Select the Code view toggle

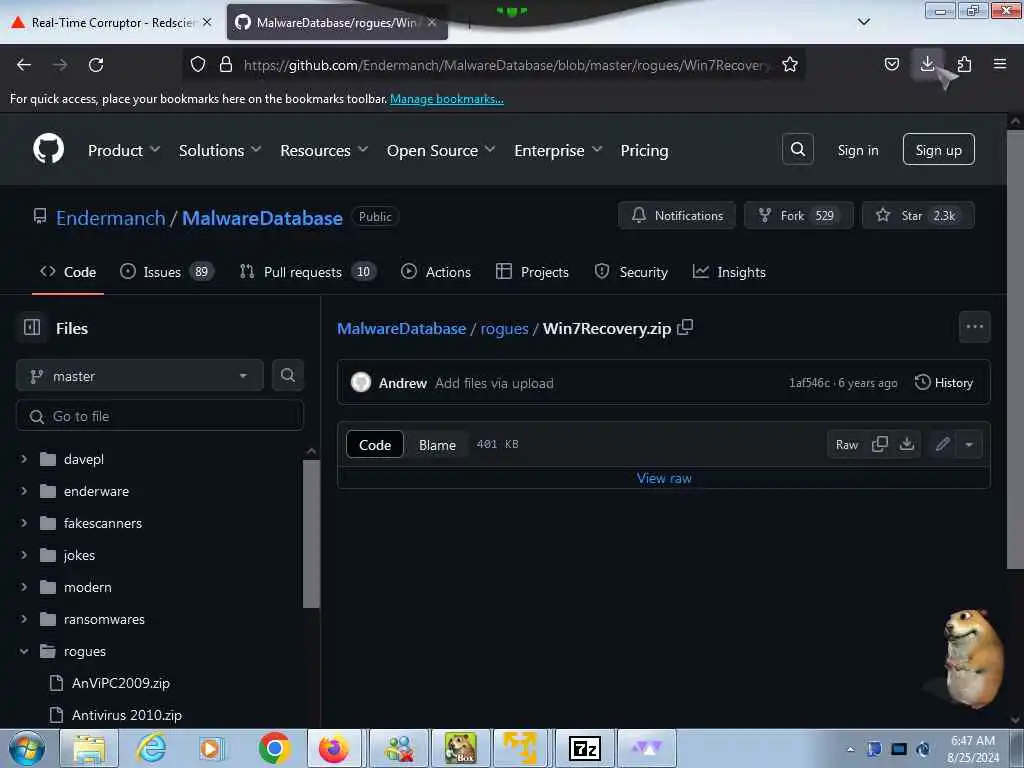[x=375, y=445]
